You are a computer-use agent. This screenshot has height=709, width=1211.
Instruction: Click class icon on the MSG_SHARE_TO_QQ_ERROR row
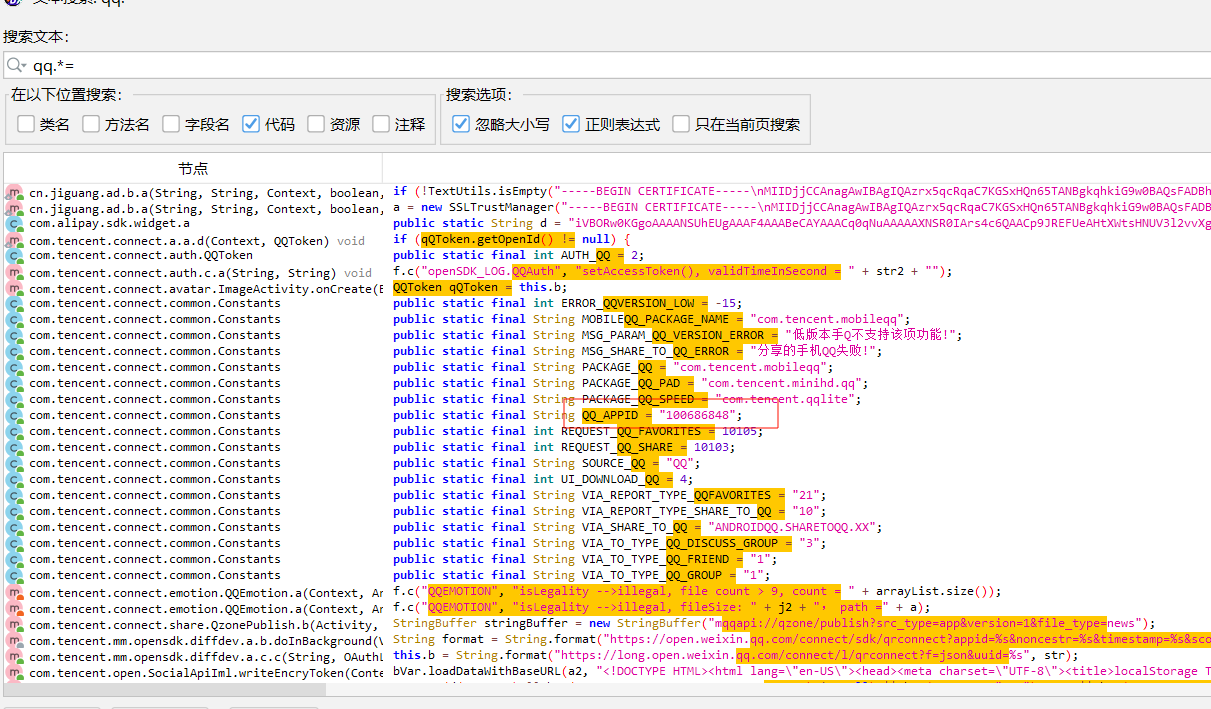tap(15, 351)
